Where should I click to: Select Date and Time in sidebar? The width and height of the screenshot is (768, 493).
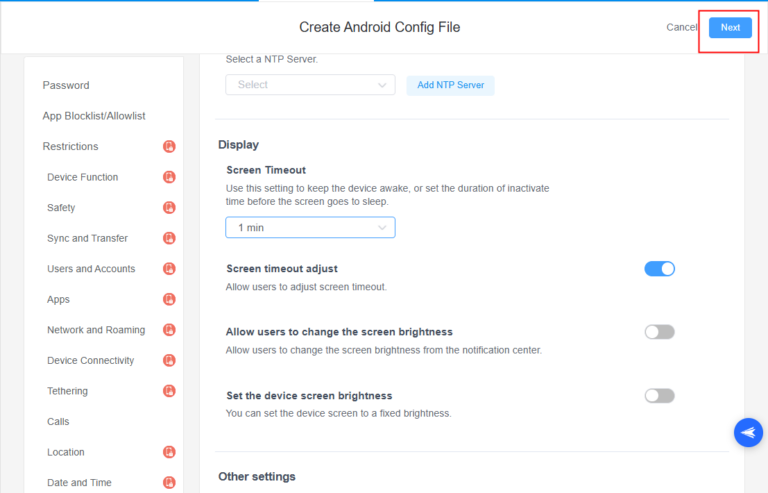[x=79, y=483]
